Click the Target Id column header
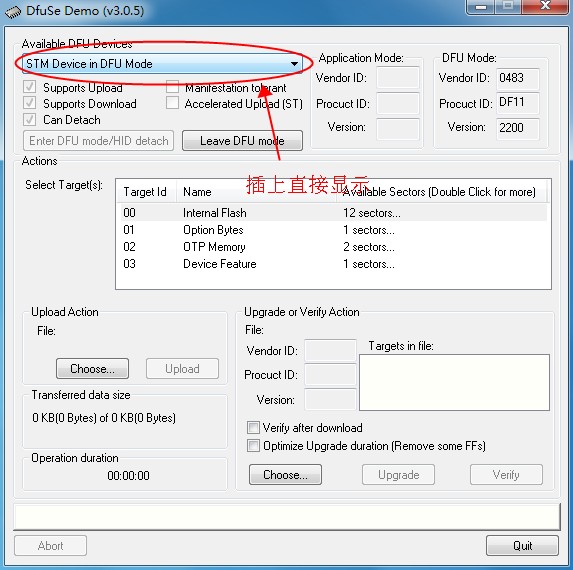 coord(146,191)
